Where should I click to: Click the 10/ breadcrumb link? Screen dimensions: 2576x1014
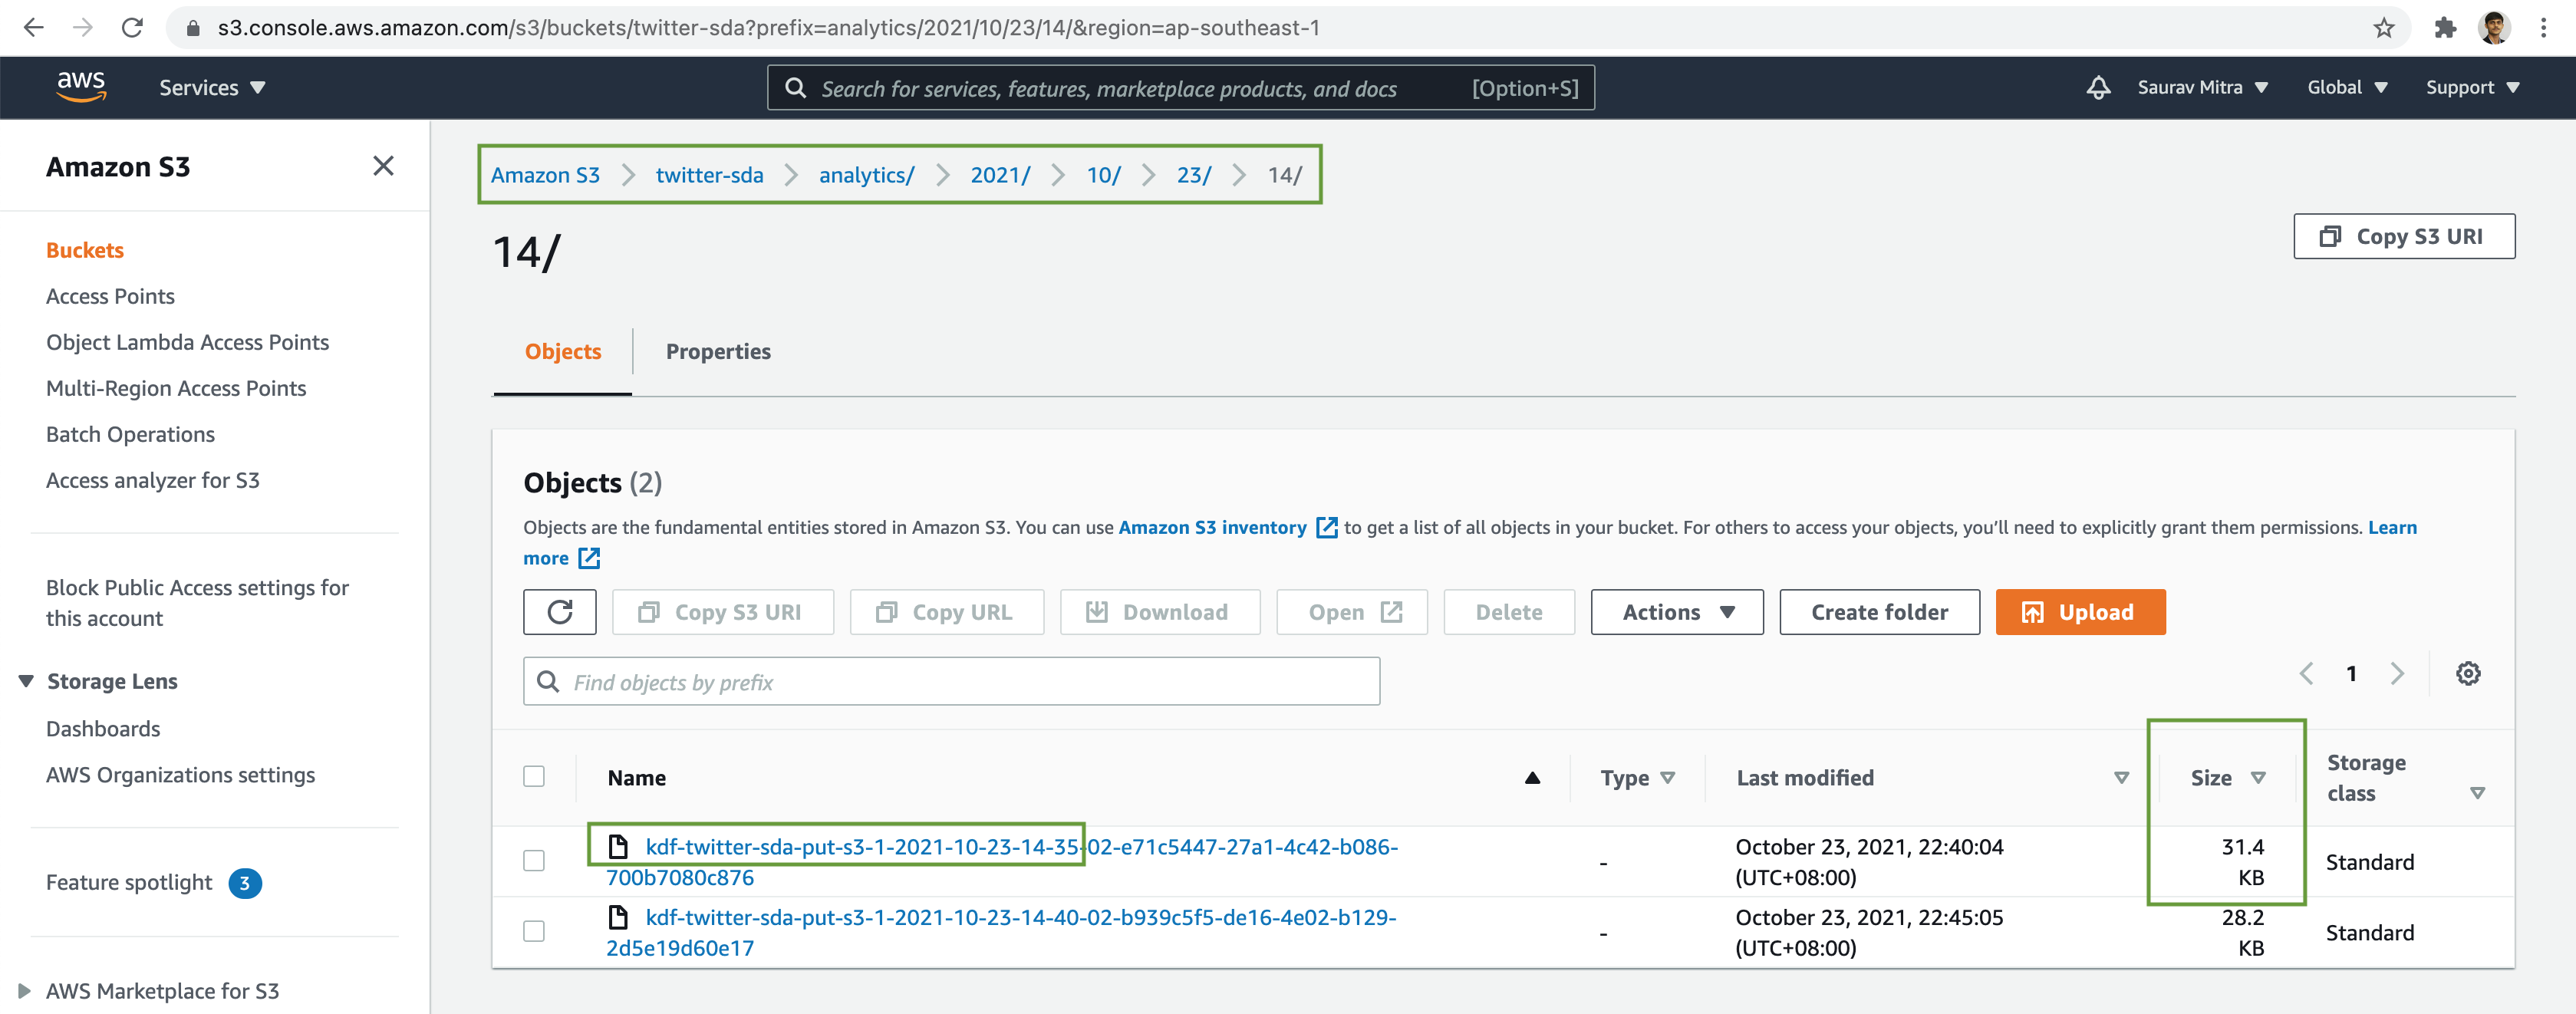click(1103, 175)
